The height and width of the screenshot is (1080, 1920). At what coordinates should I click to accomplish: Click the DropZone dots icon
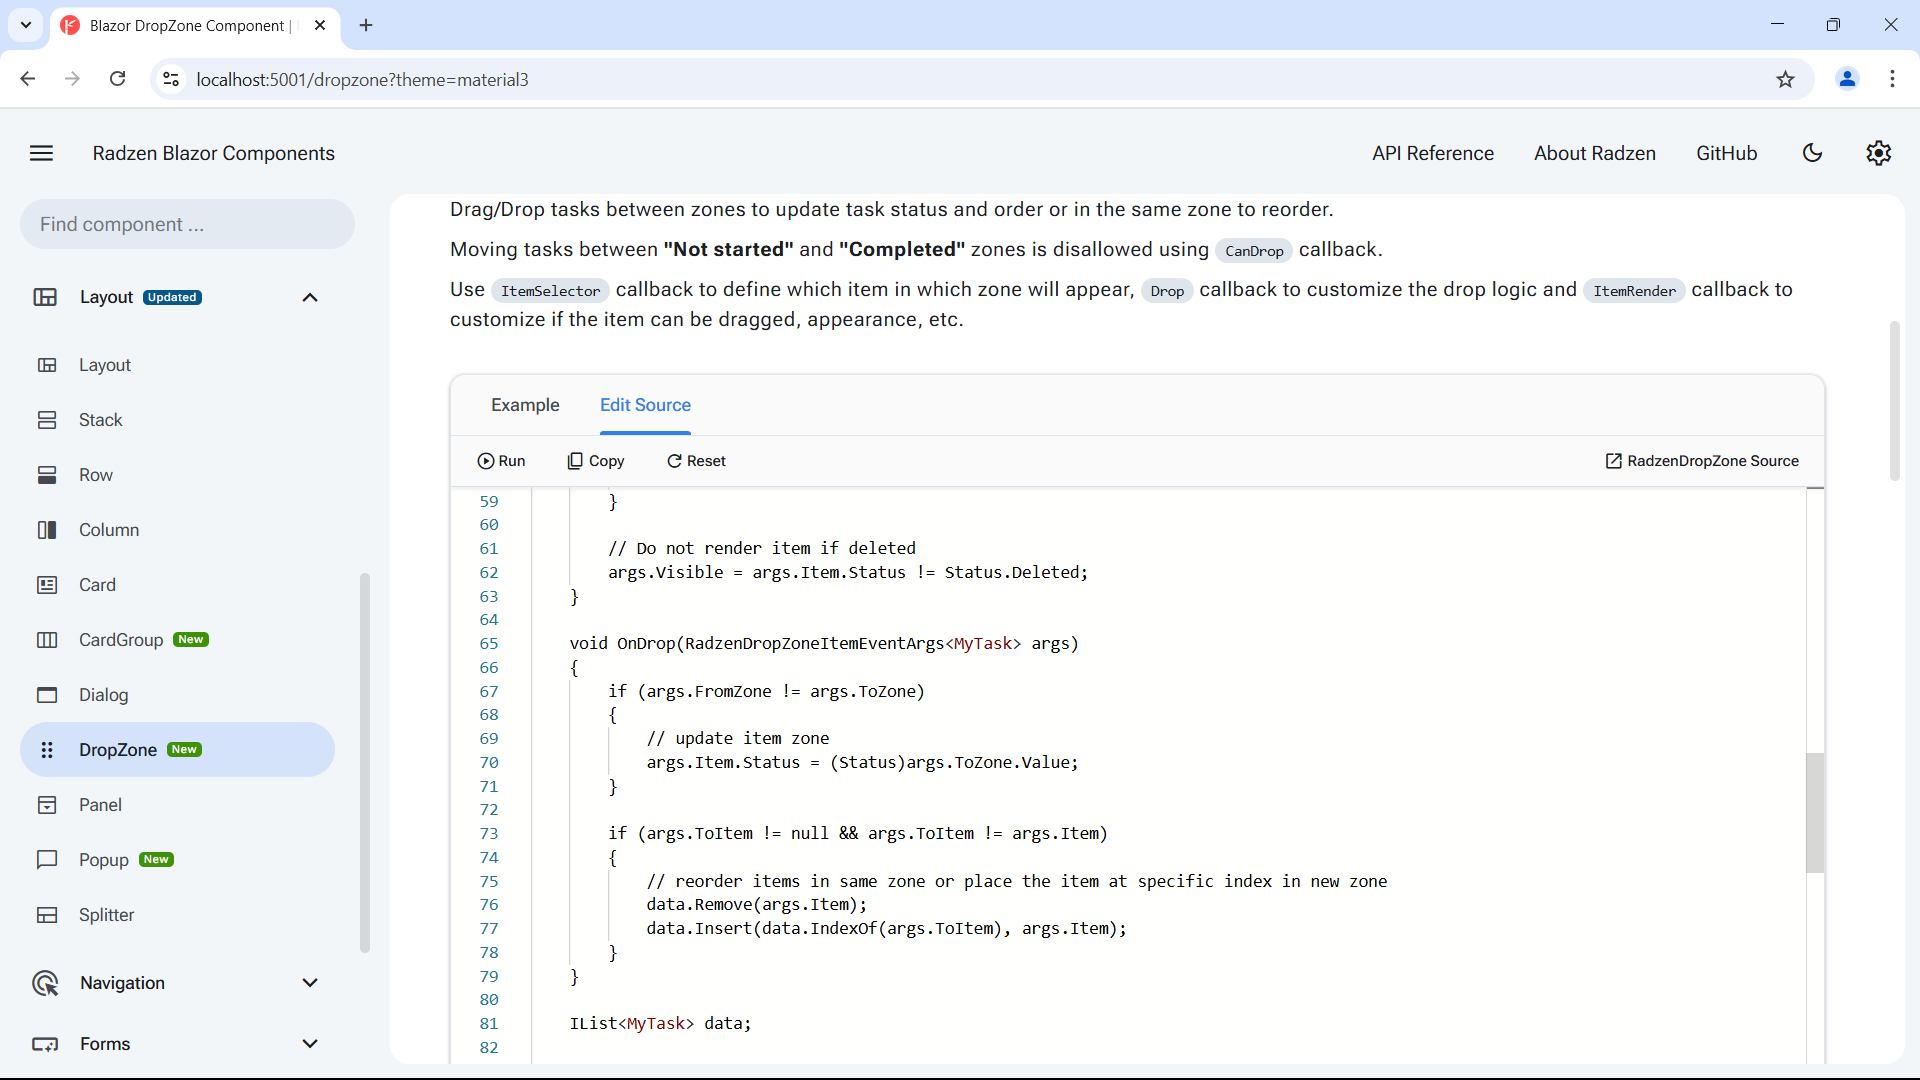coord(47,750)
